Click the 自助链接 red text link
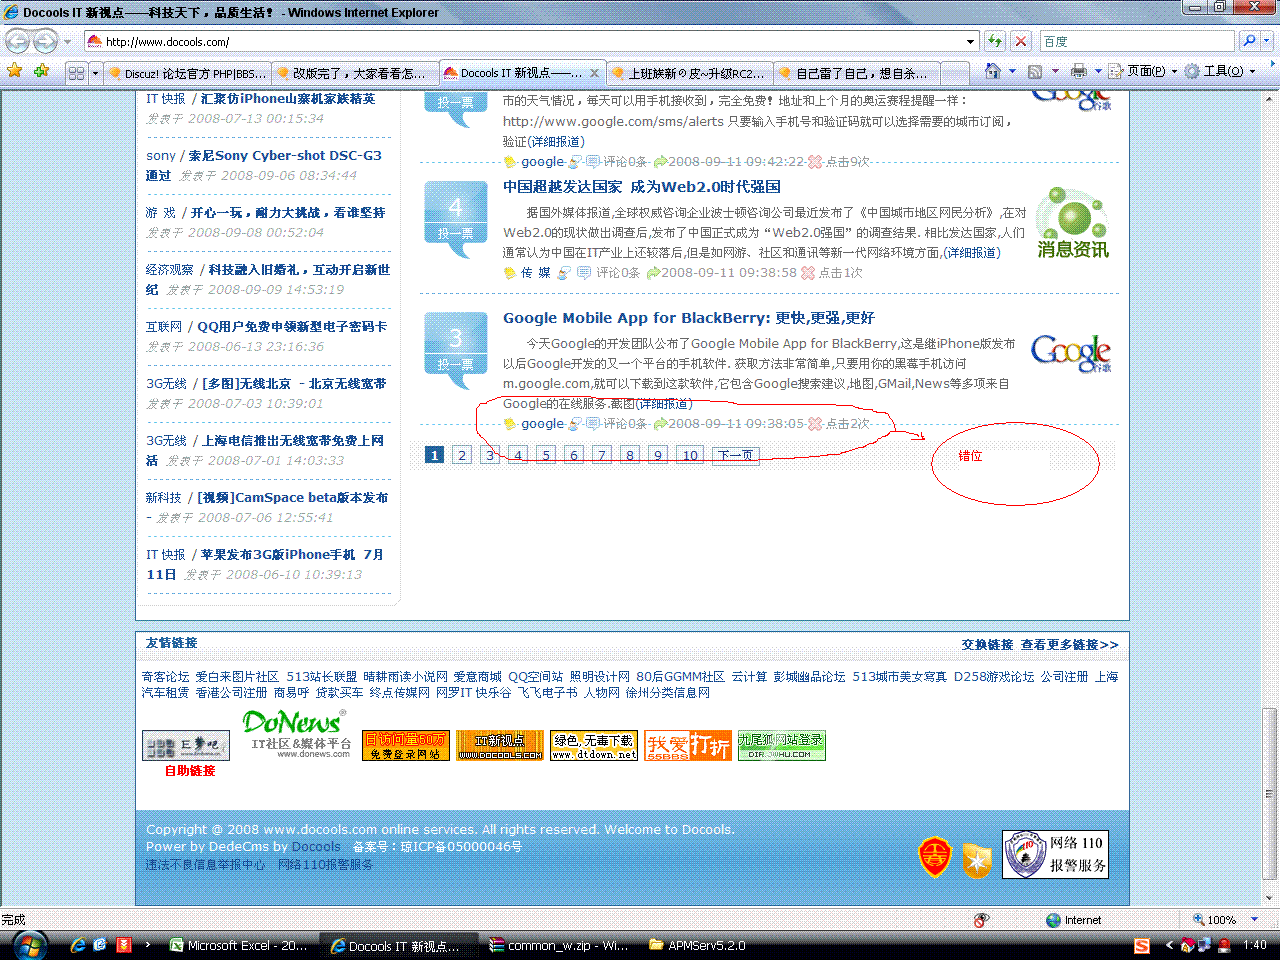1280x960 pixels. click(190, 771)
